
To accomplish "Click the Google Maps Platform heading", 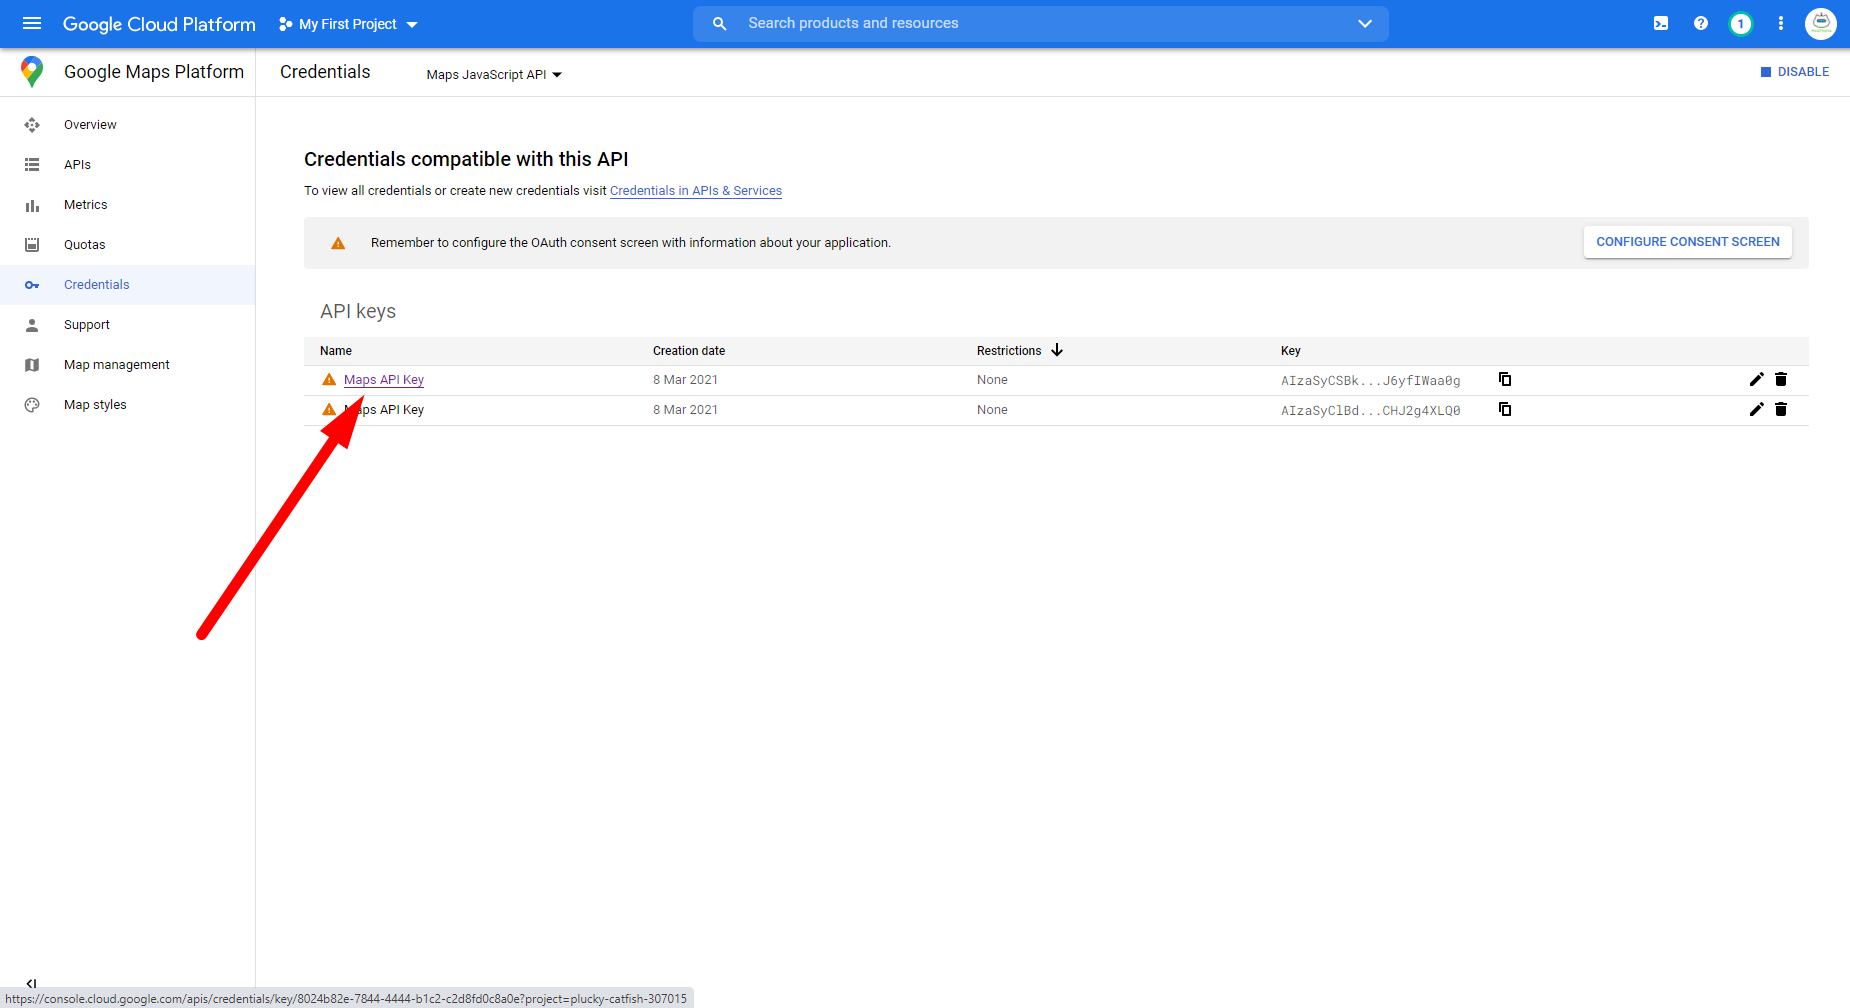I will [x=154, y=72].
